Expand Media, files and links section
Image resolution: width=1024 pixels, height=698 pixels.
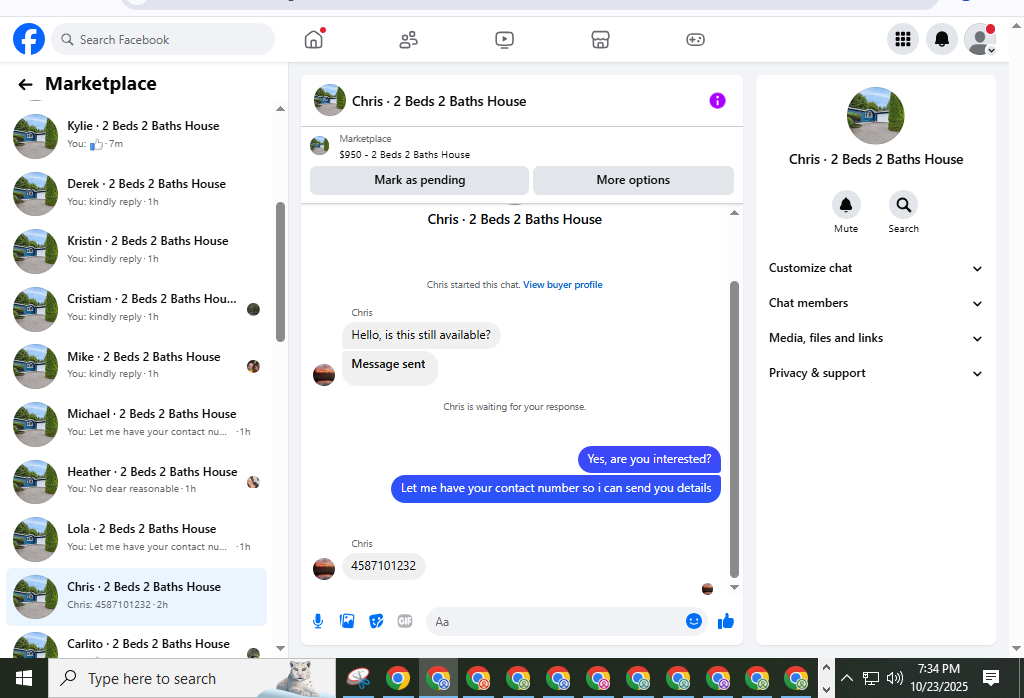pos(875,338)
